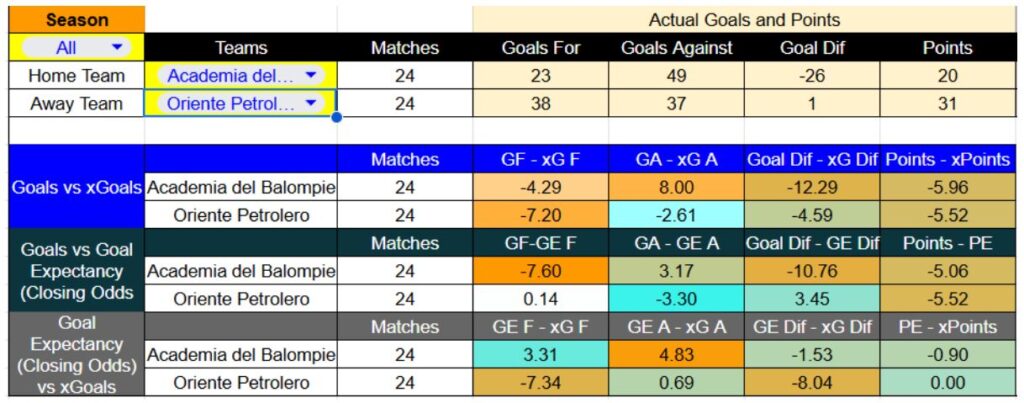Select the -7.60 cell for Academia del Balompie

tap(540, 271)
